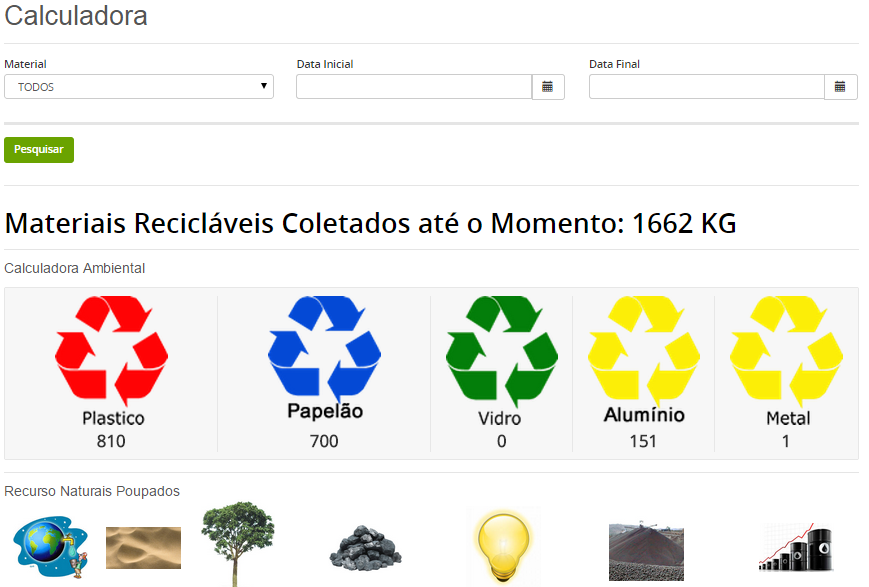The image size is (869, 587).
Task: Click the sand resource image
Action: click(x=144, y=548)
